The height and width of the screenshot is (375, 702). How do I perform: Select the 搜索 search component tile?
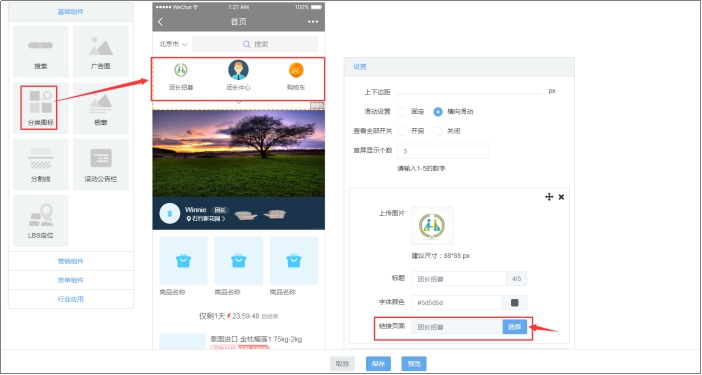click(41, 52)
